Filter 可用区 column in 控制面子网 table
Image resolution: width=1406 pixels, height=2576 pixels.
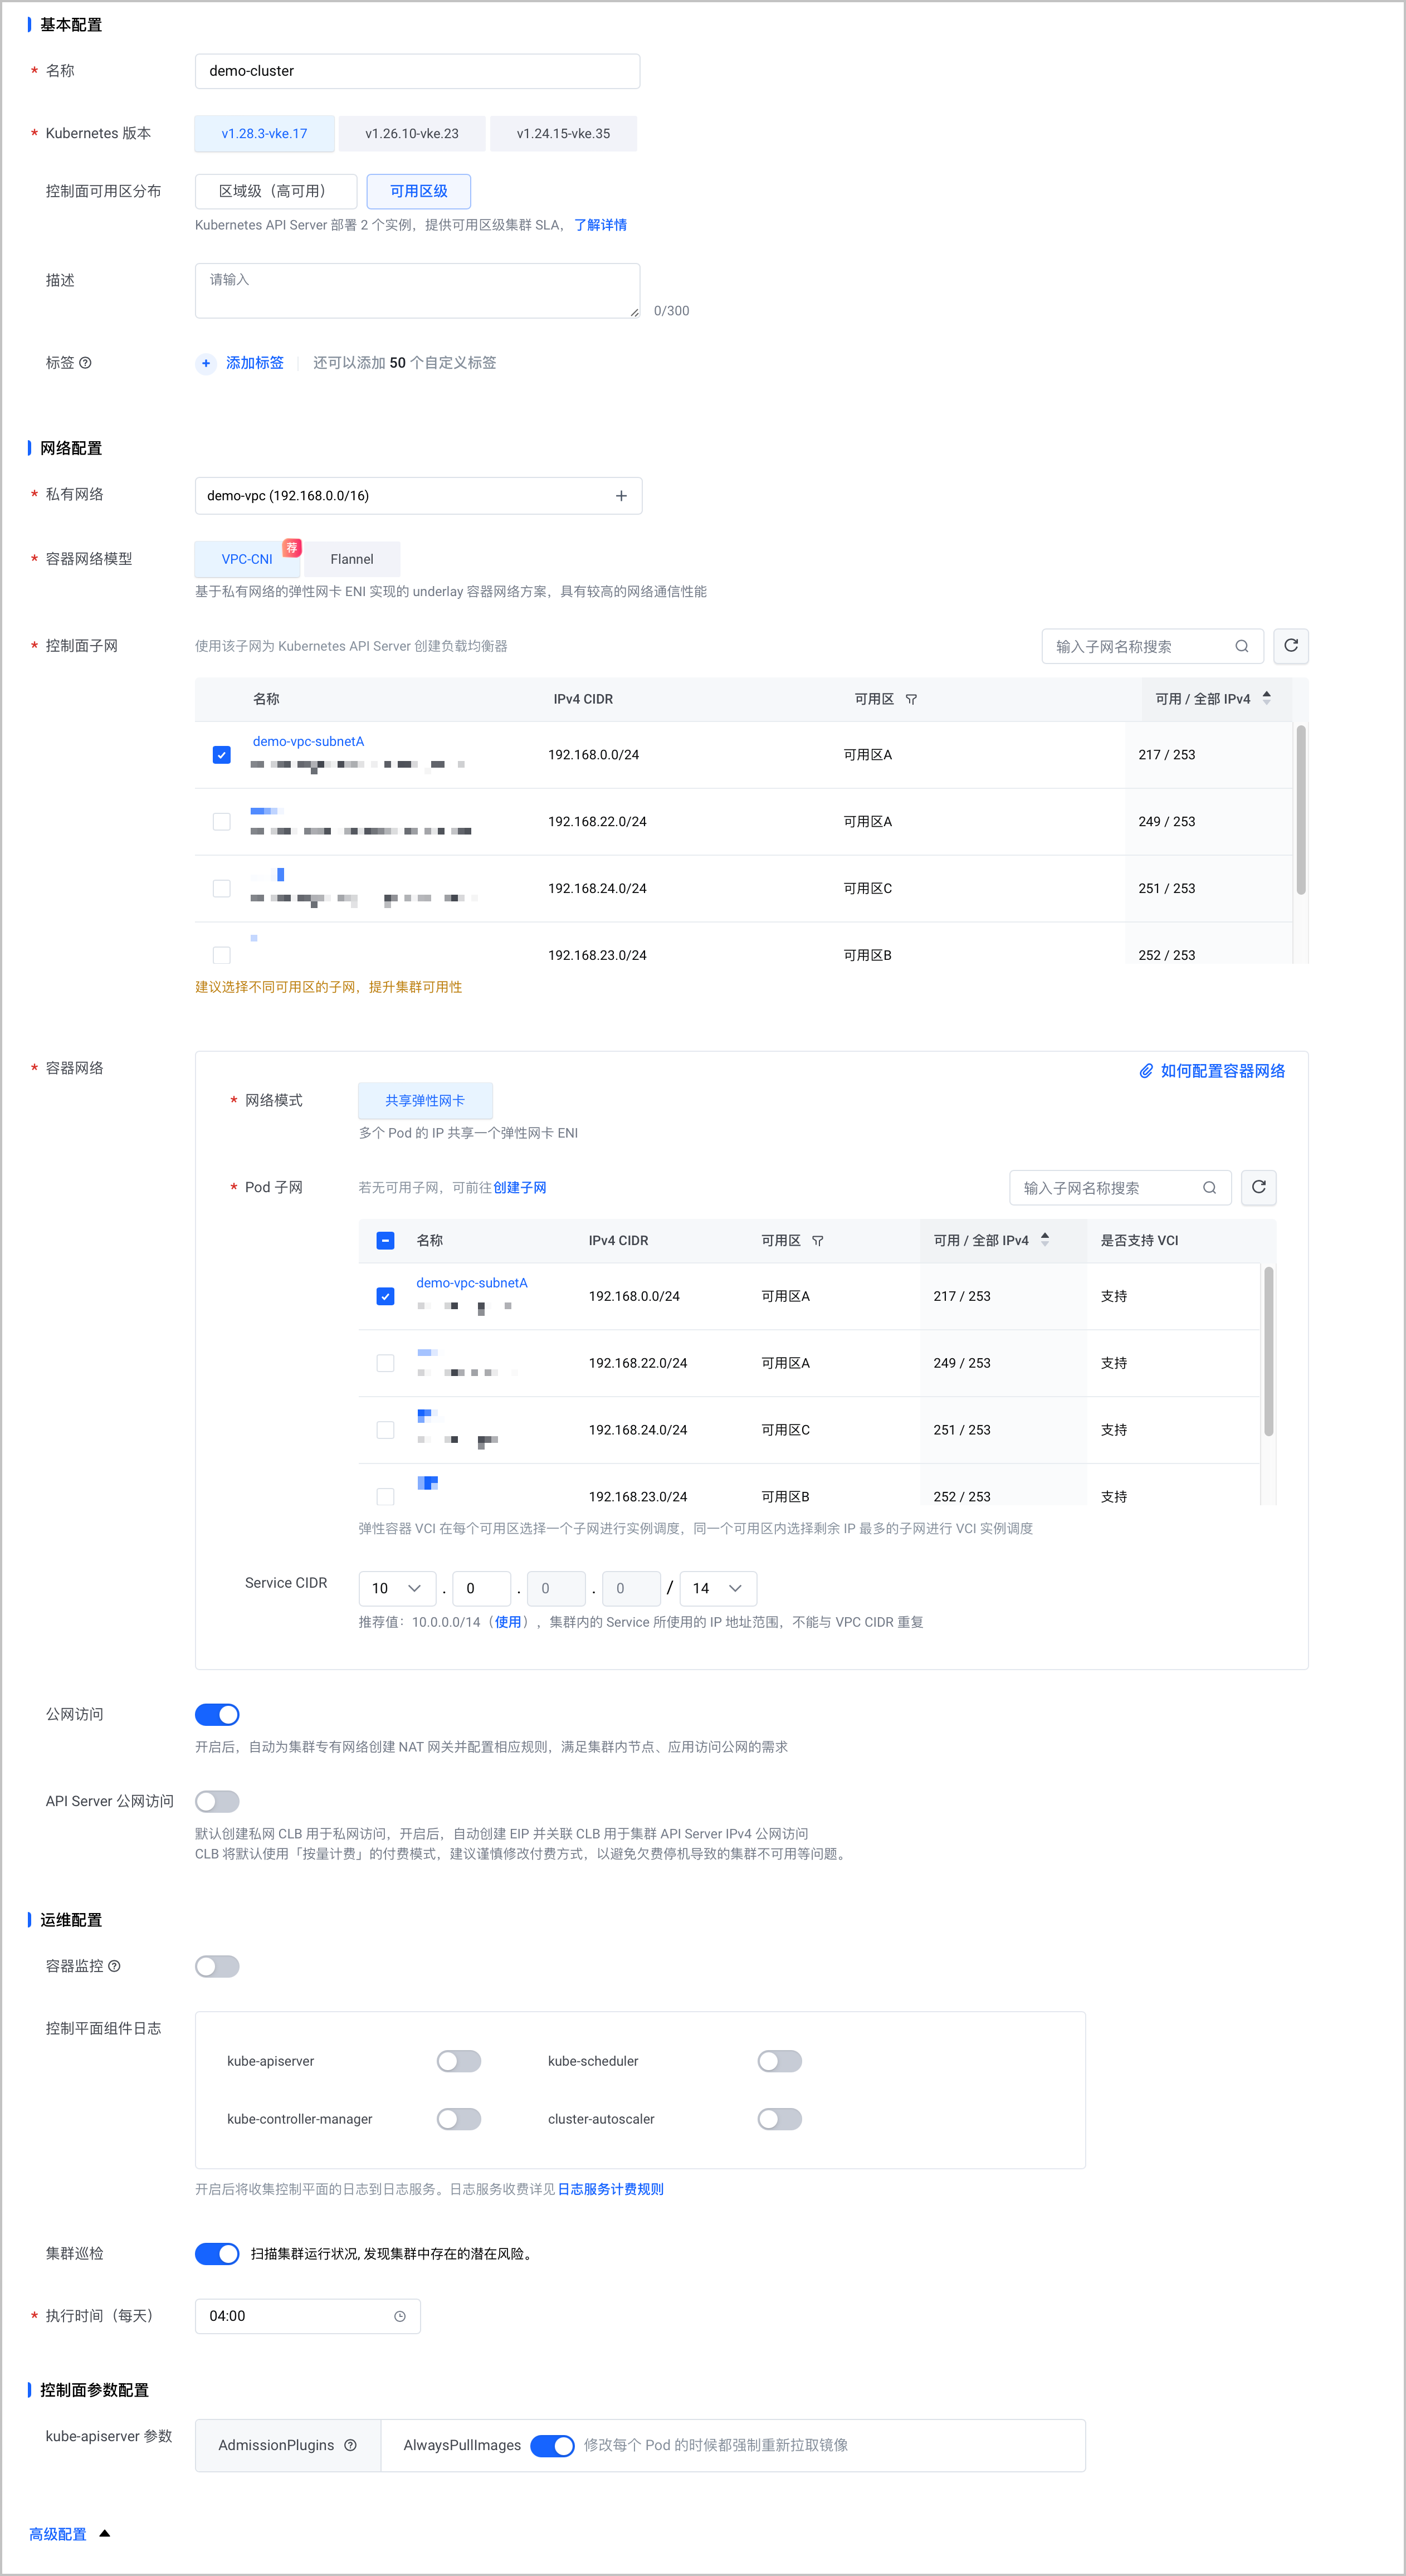click(x=911, y=699)
